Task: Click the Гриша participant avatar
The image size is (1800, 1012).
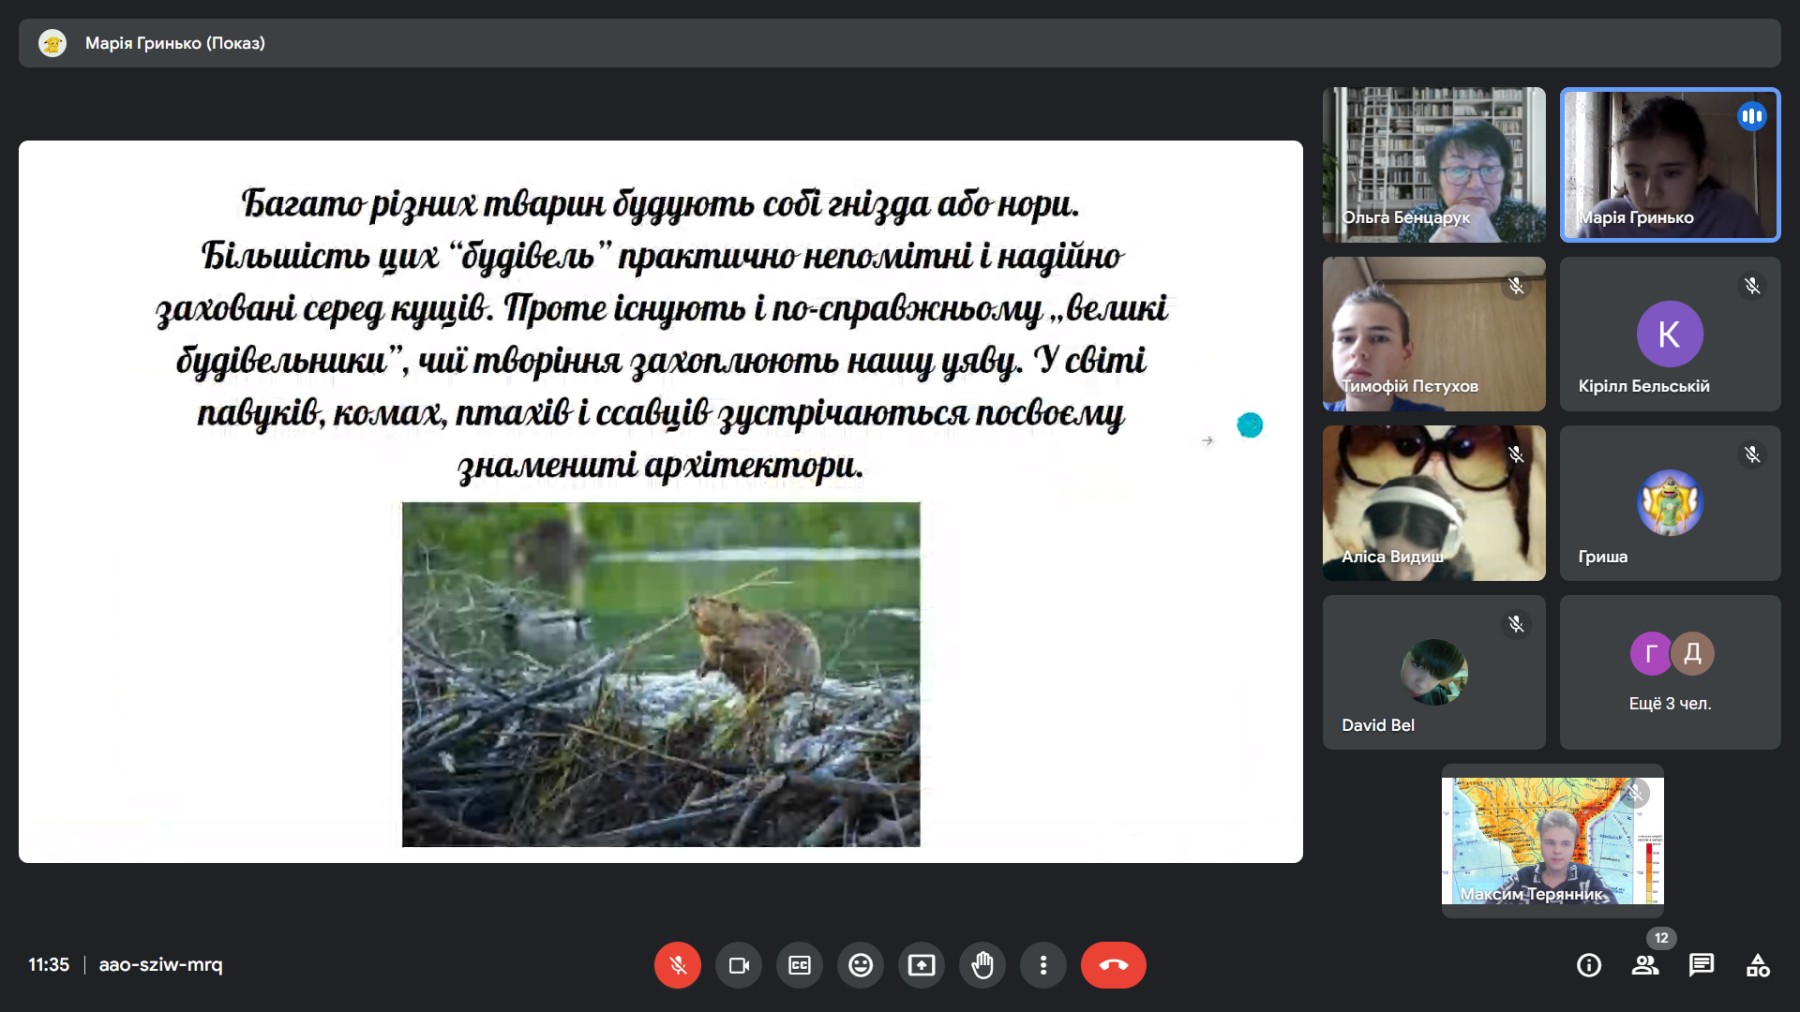Action: [x=1669, y=502]
